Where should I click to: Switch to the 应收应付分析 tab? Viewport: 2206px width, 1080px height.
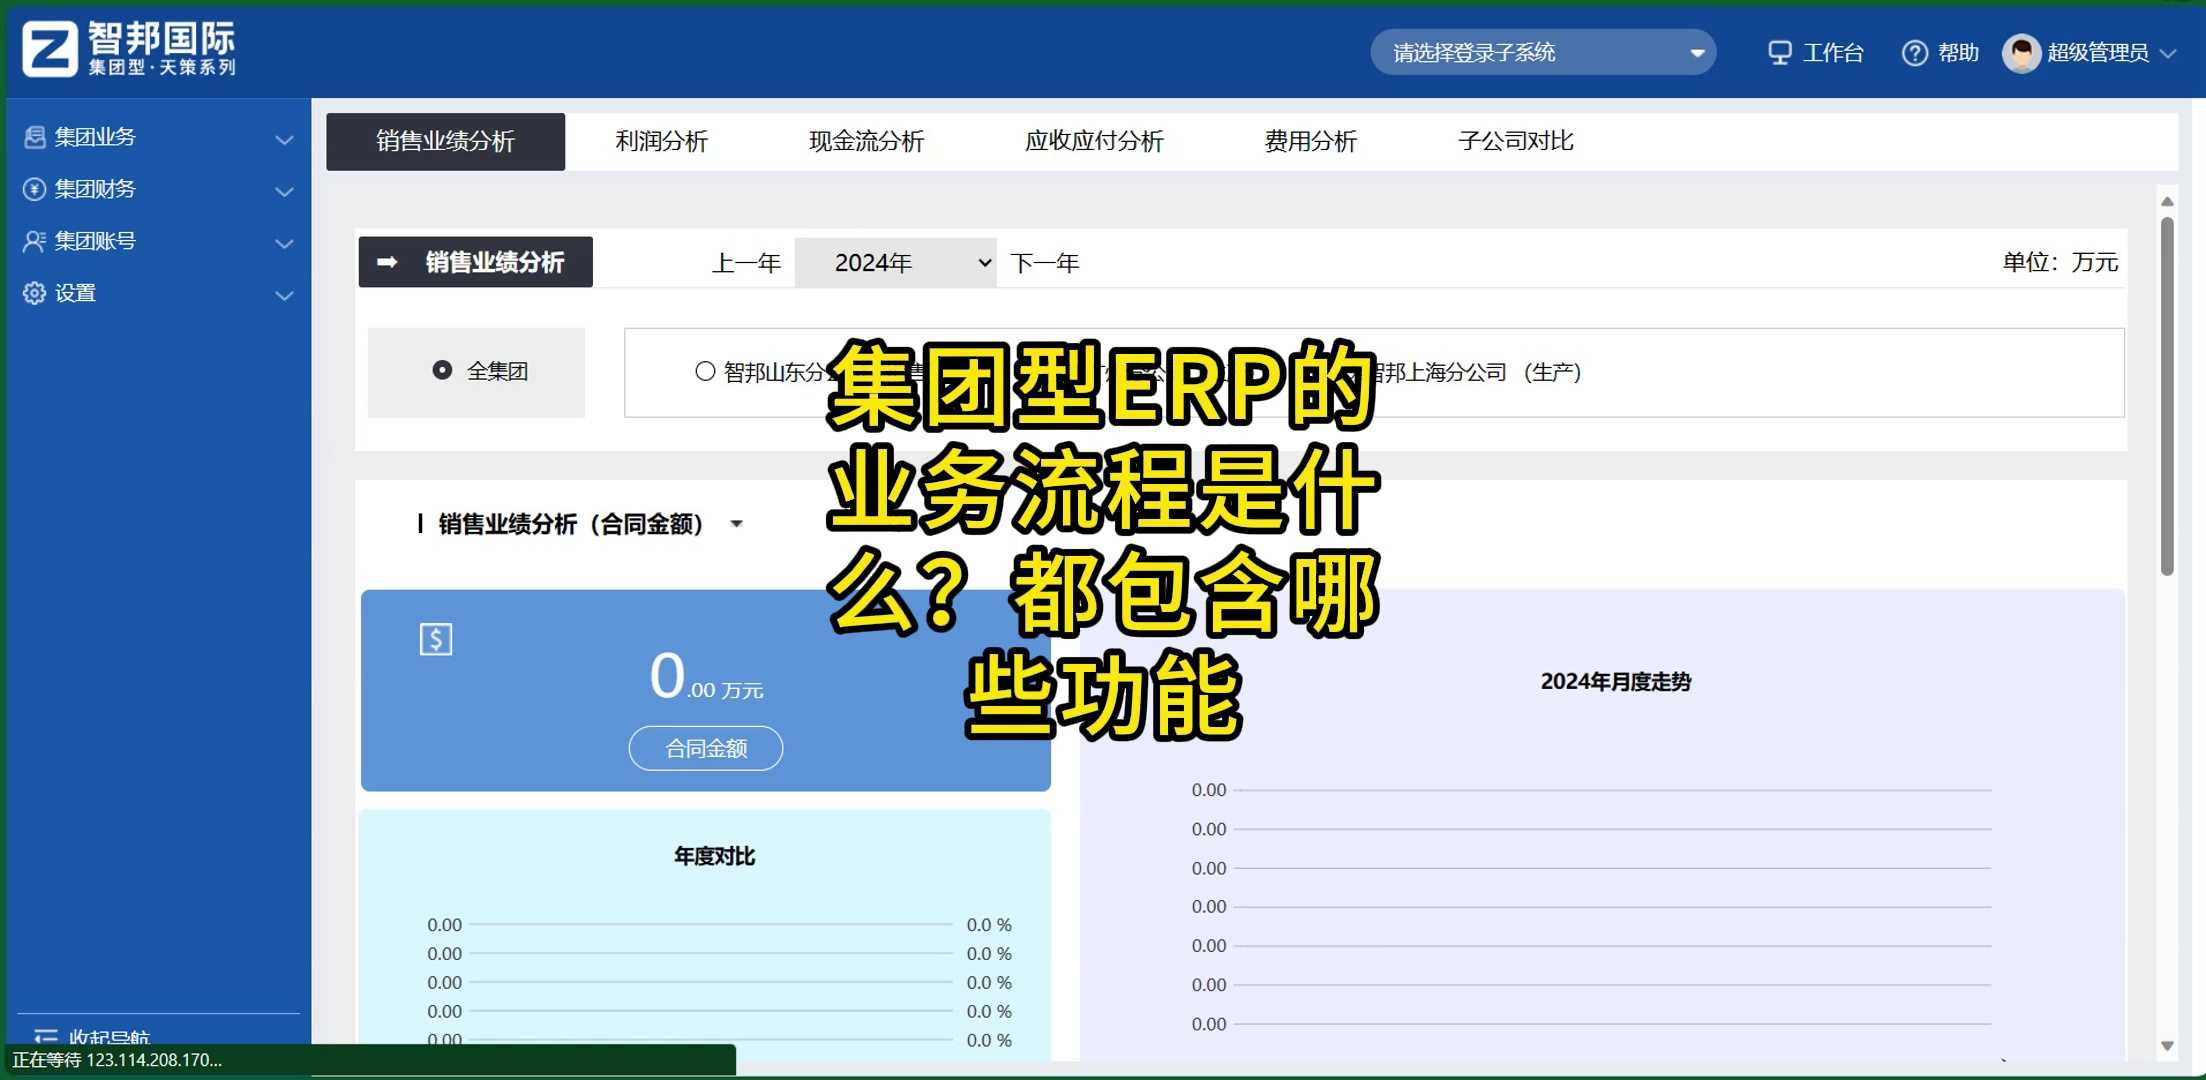point(1094,141)
